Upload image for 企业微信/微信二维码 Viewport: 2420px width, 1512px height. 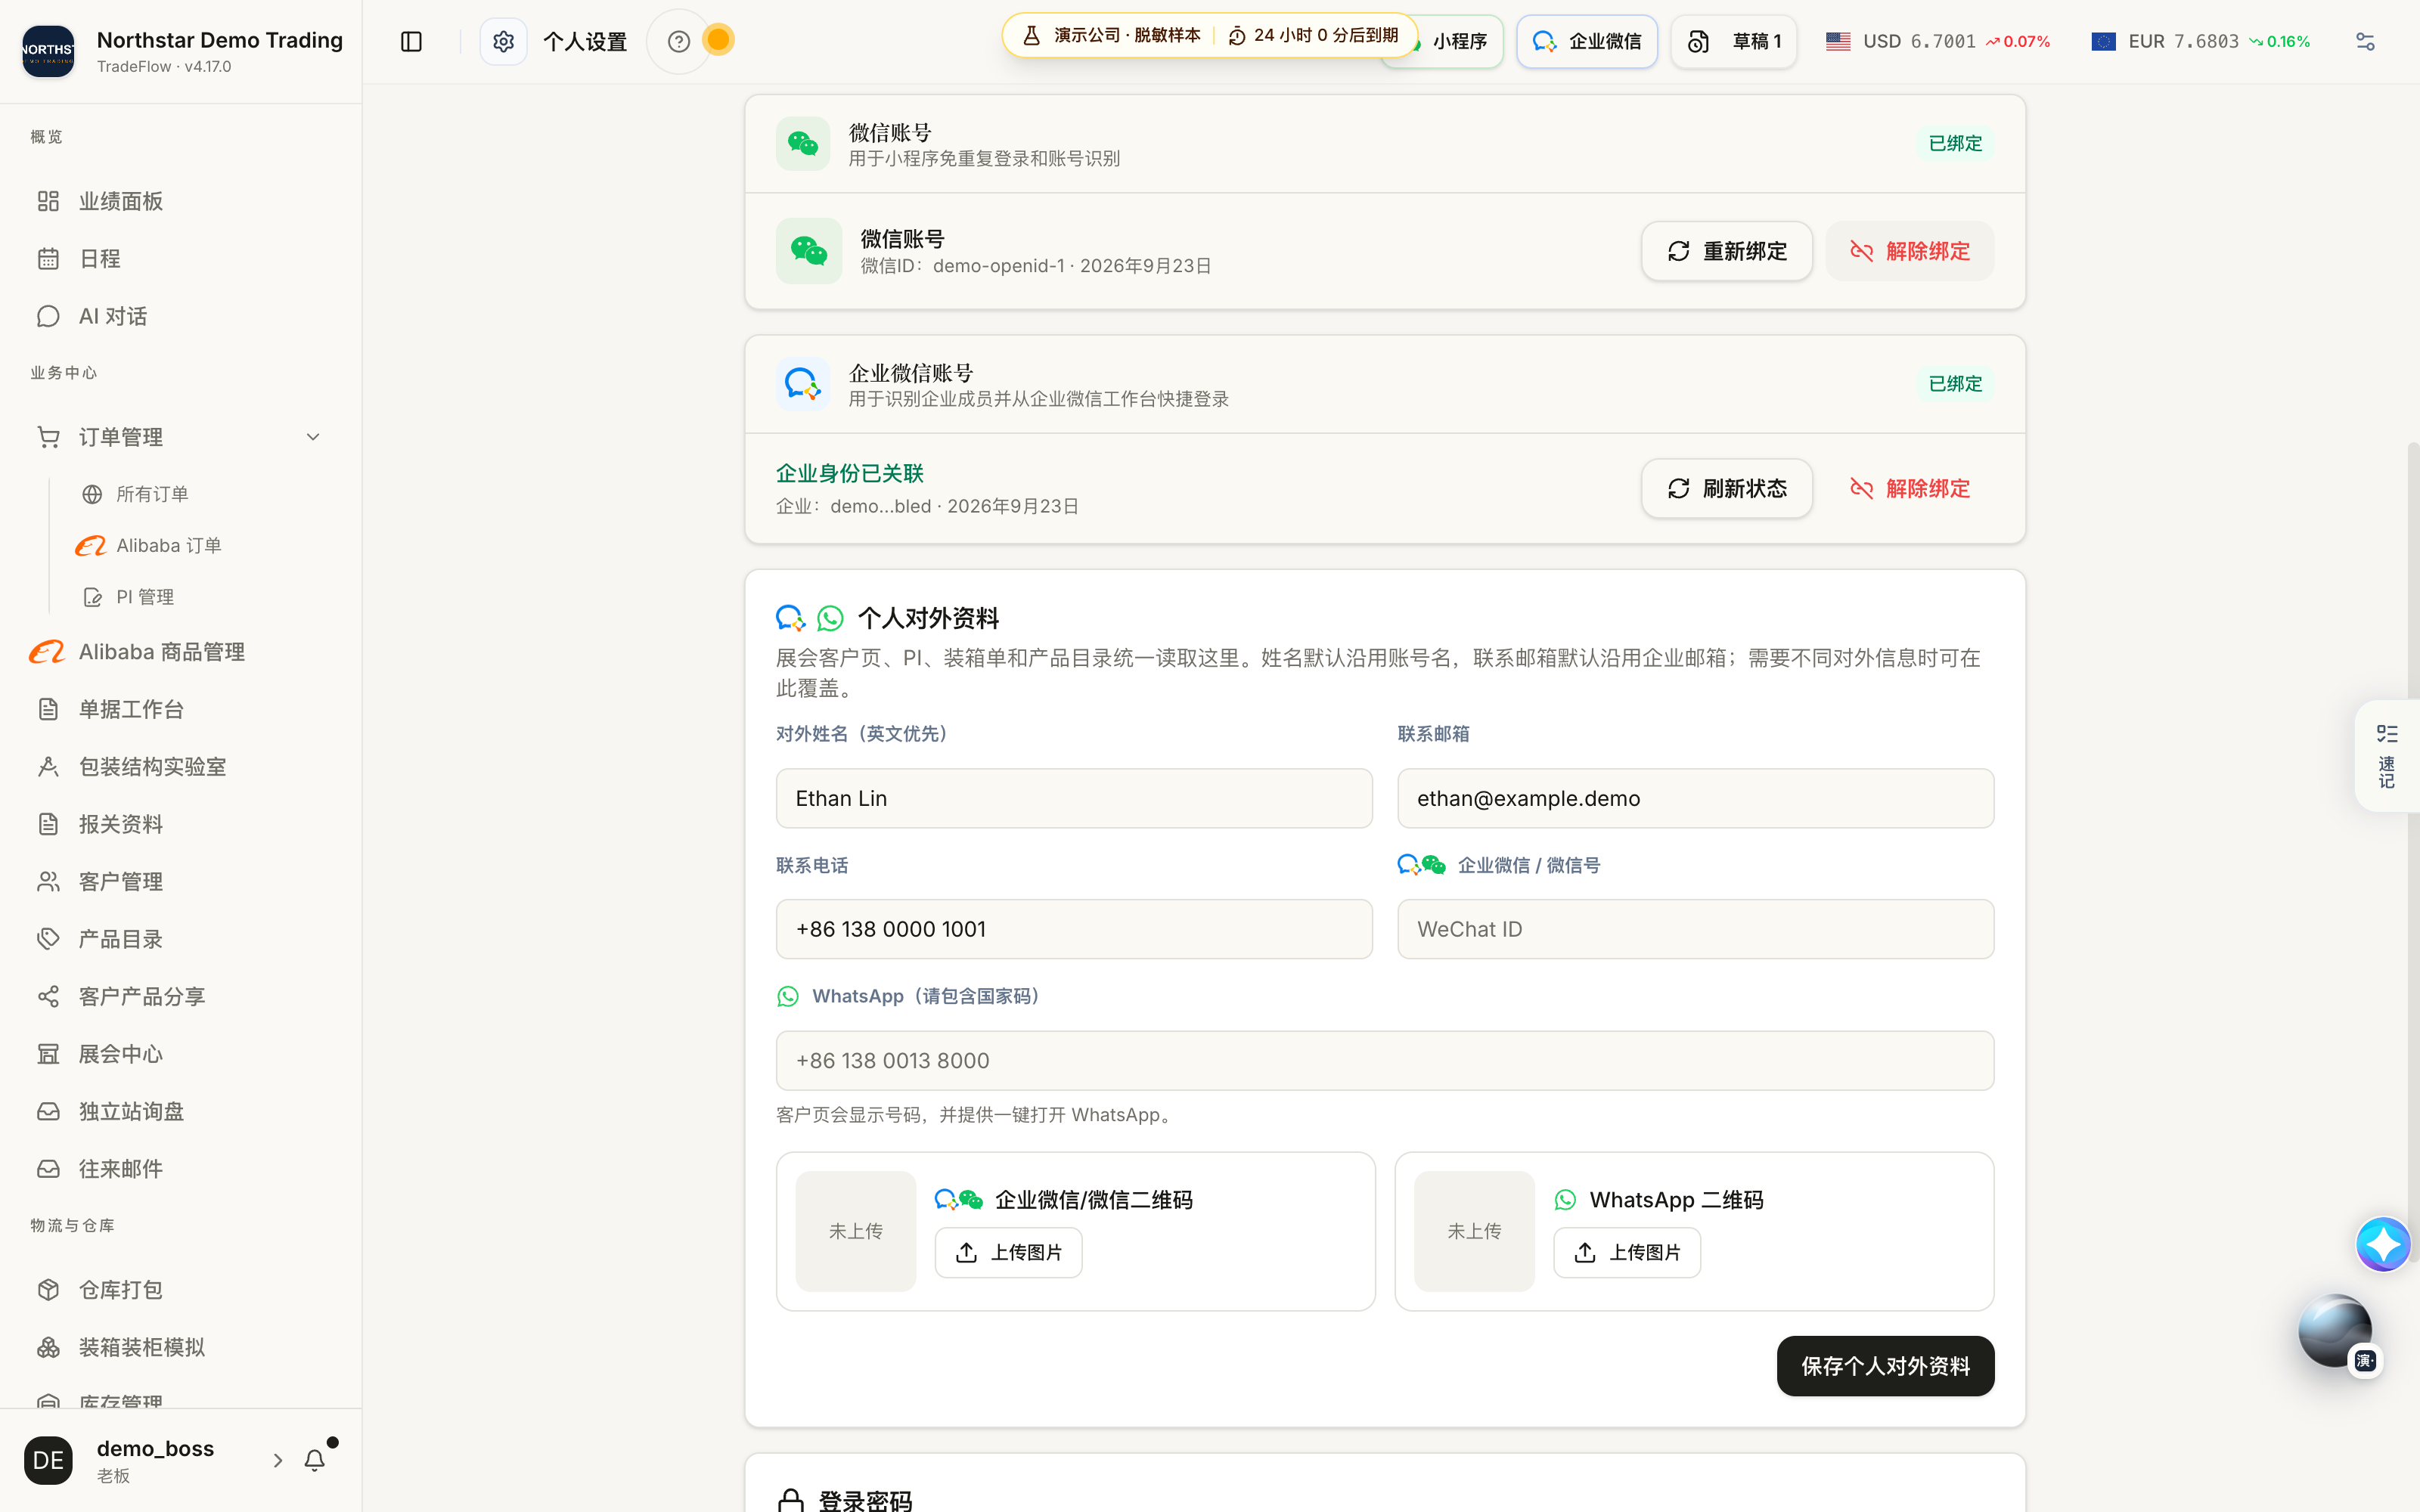[1008, 1252]
